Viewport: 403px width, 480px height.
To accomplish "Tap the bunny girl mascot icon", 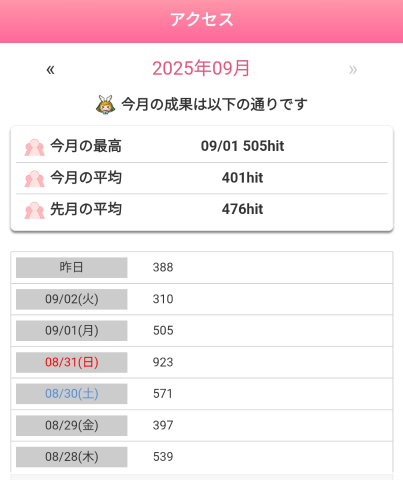I will (x=105, y=105).
